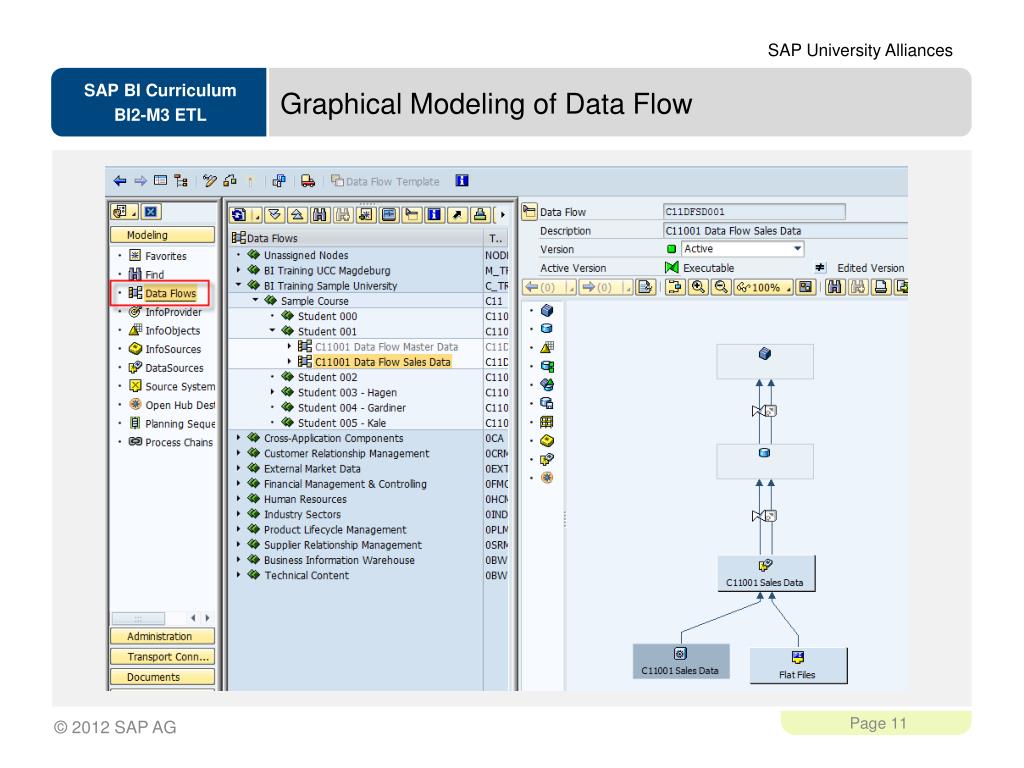Click the Description field with C11001 Data Flow Sales Data
Screen dimensions: 1024x768
point(785,231)
